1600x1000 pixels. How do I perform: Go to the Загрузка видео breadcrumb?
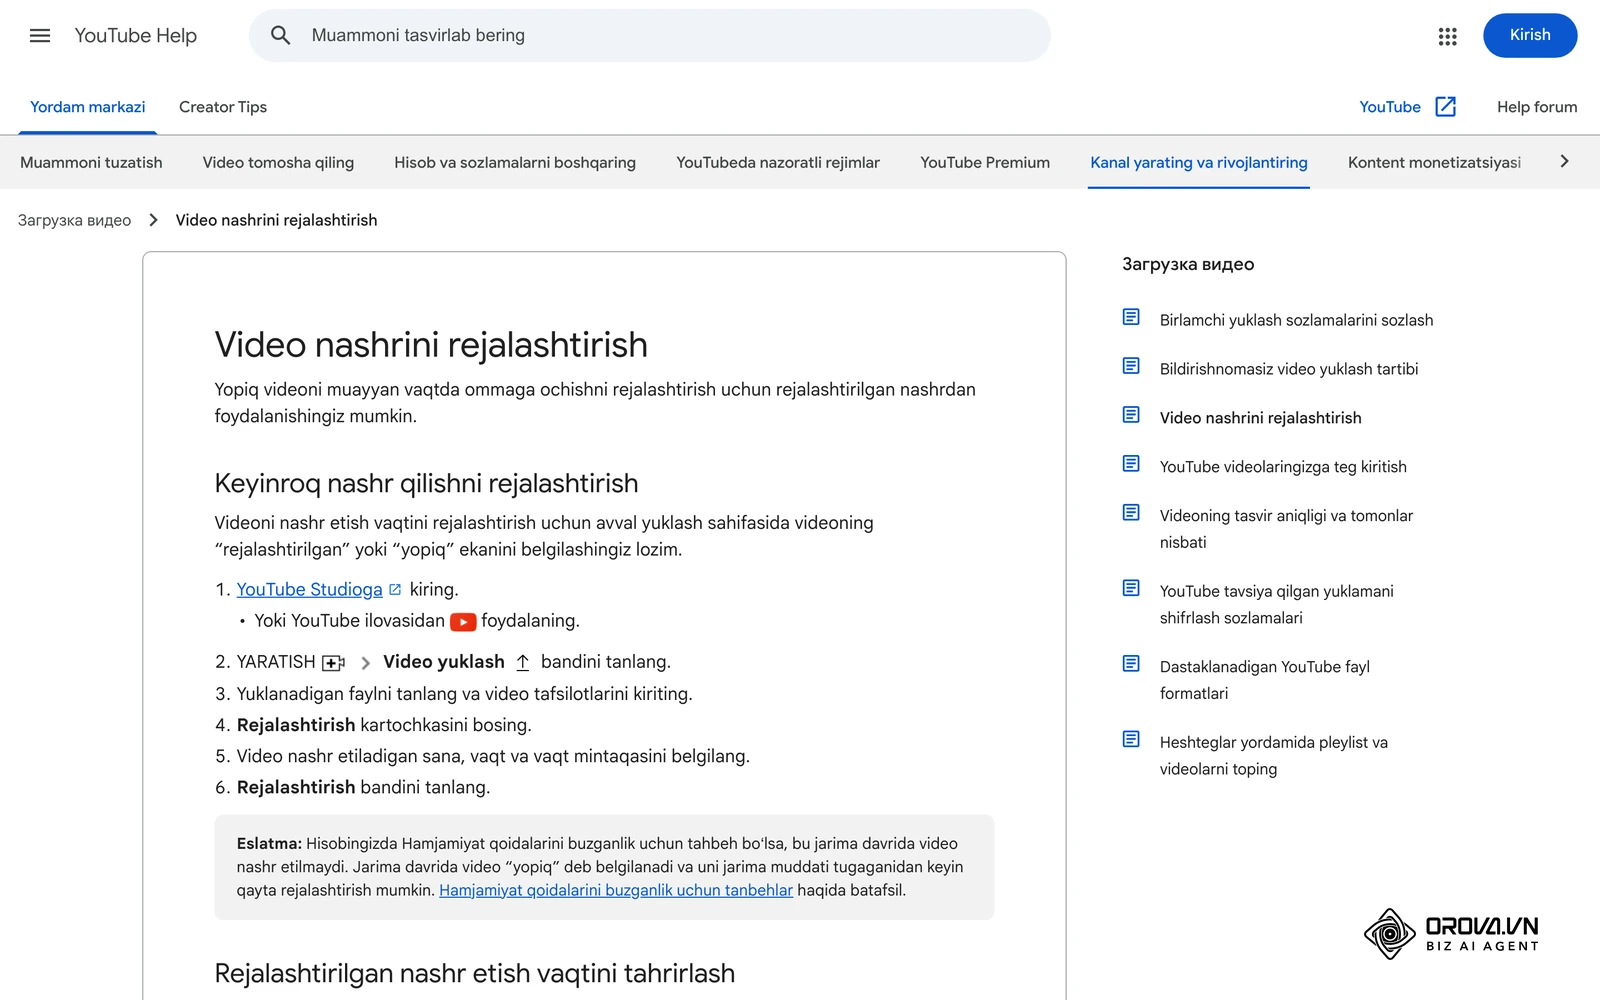click(x=74, y=220)
